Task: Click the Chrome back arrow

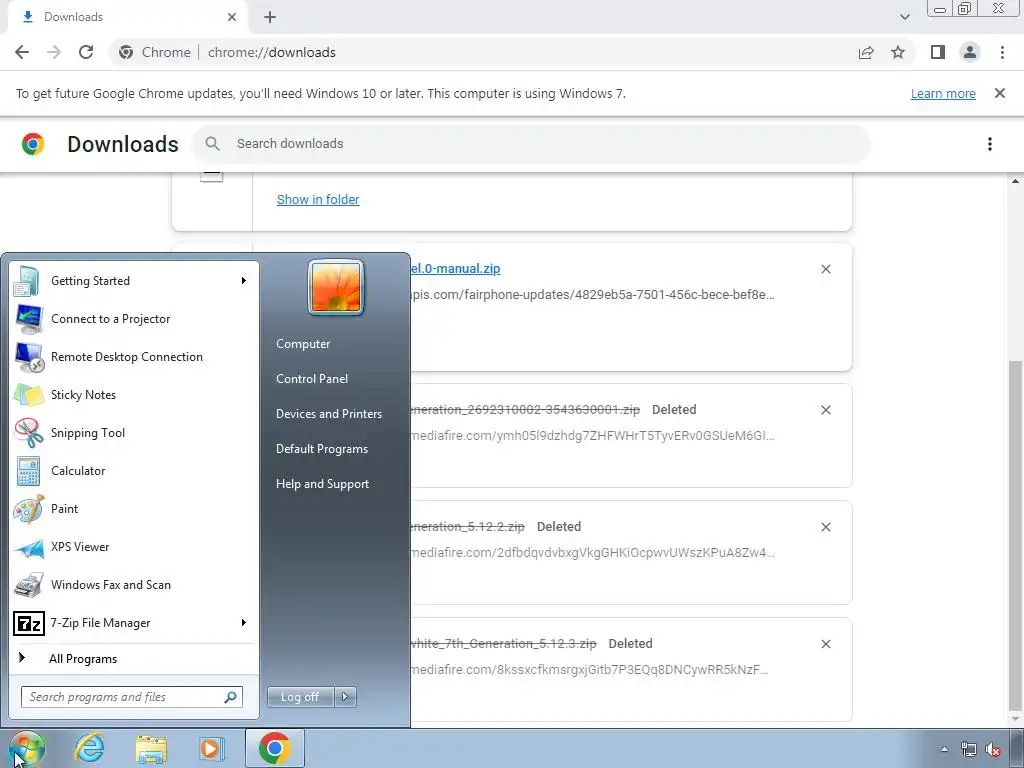Action: click(22, 52)
